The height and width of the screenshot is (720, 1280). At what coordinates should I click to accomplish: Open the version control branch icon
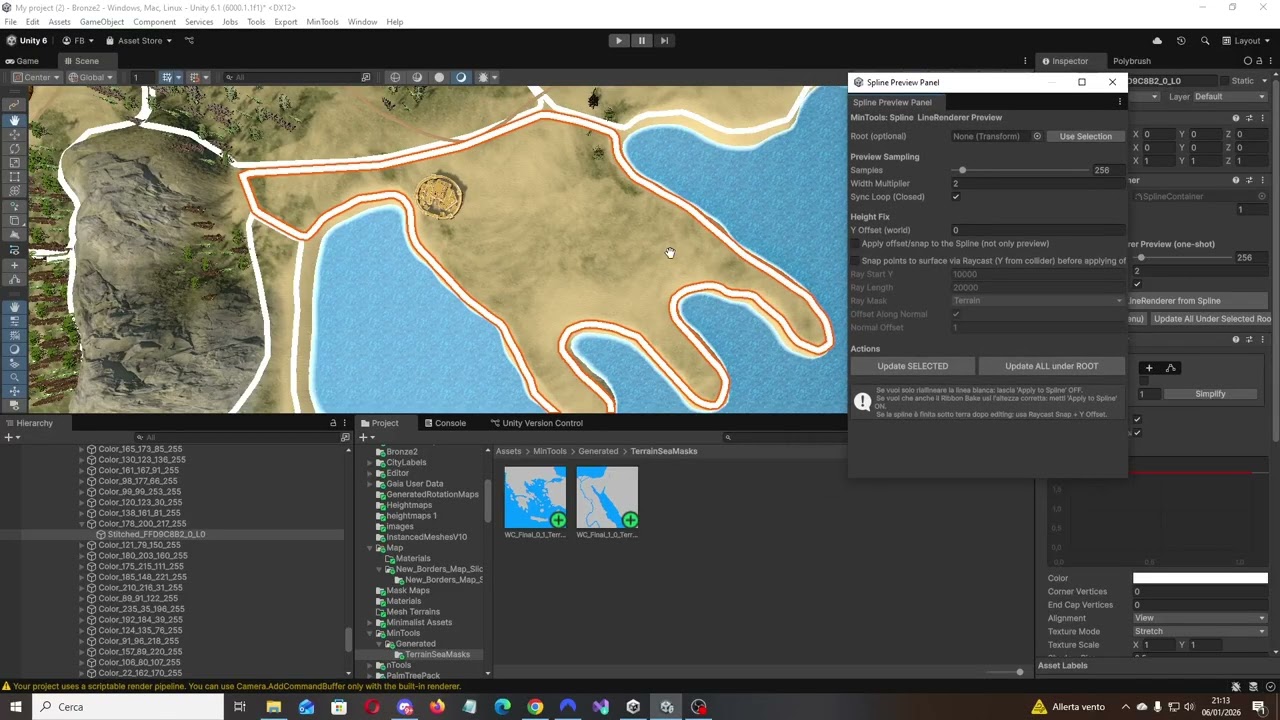pyautogui.click(x=189, y=41)
